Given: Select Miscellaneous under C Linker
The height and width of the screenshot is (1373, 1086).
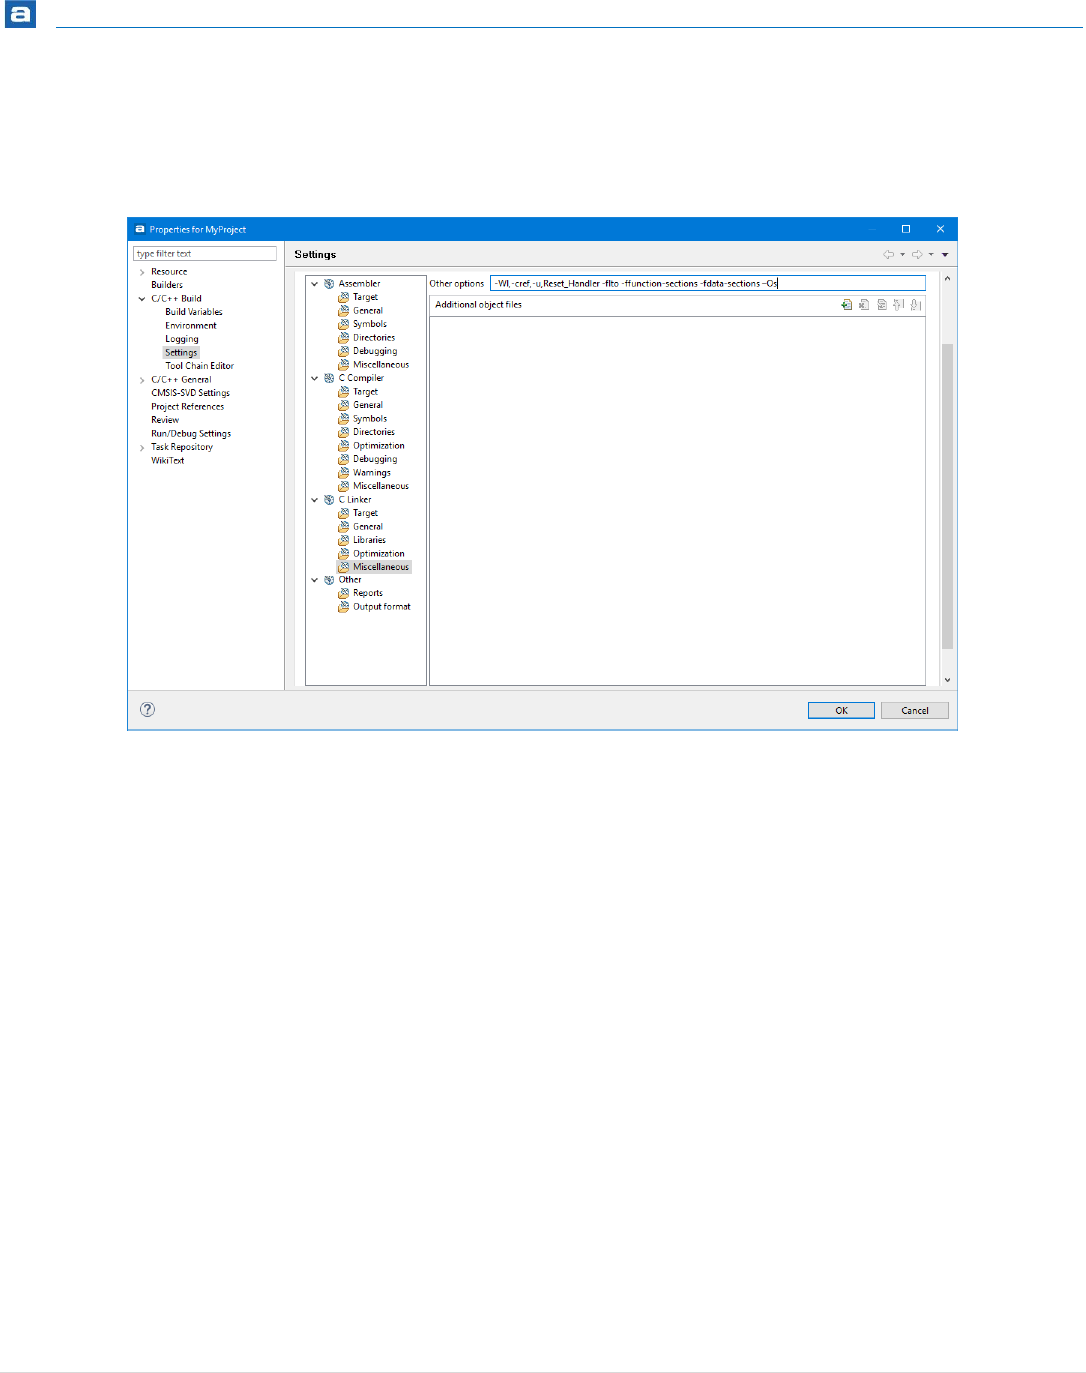Looking at the screenshot, I should coord(380,567).
